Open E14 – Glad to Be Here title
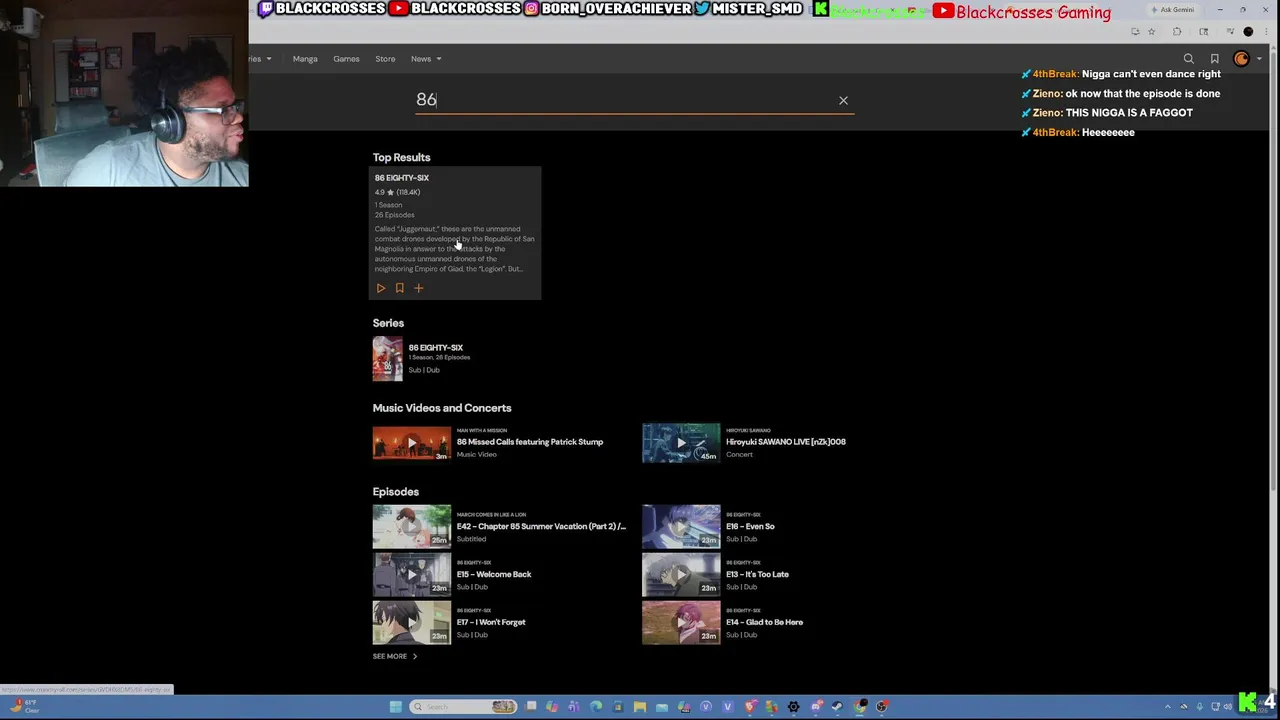 tap(764, 622)
